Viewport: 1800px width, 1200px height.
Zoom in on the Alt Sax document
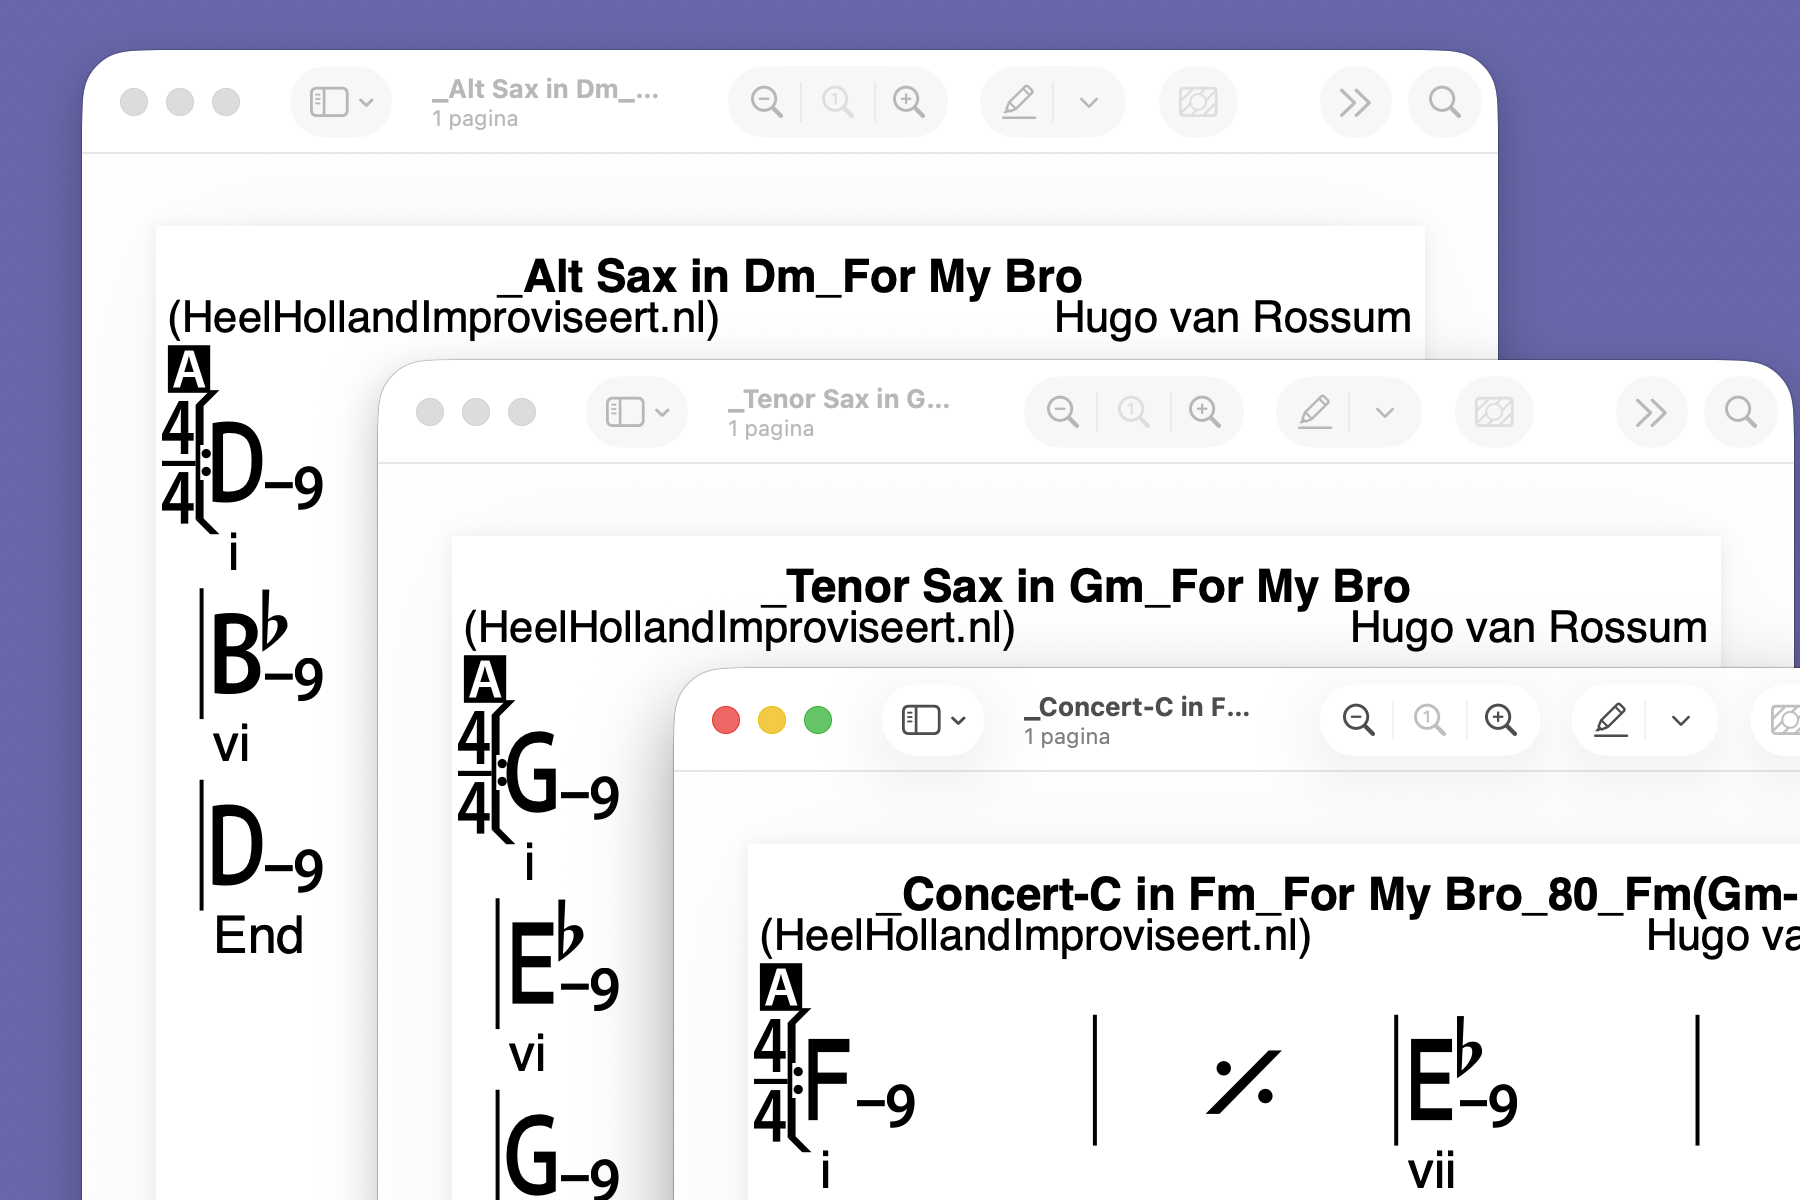[909, 102]
